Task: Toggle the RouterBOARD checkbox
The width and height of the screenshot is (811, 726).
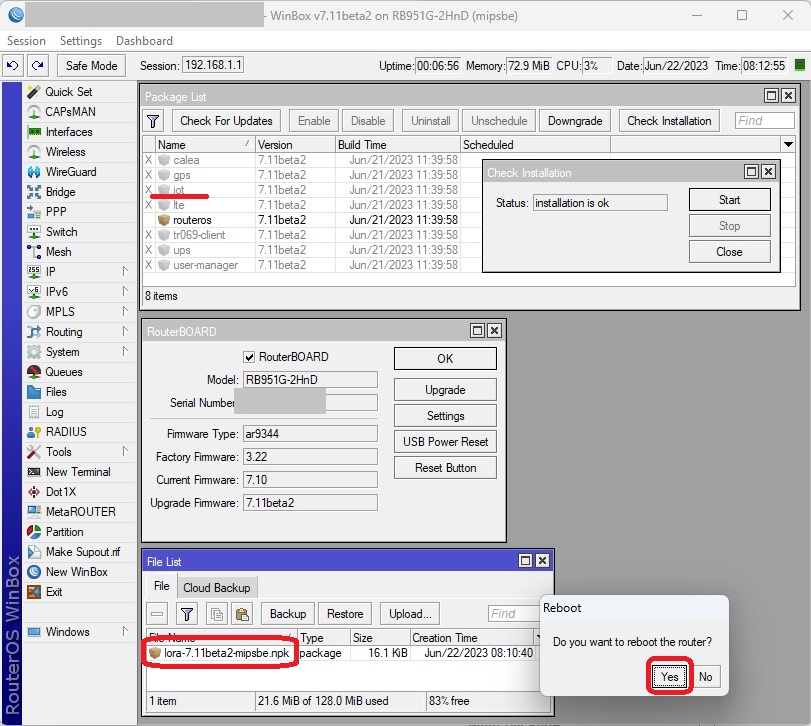Action: (x=249, y=357)
